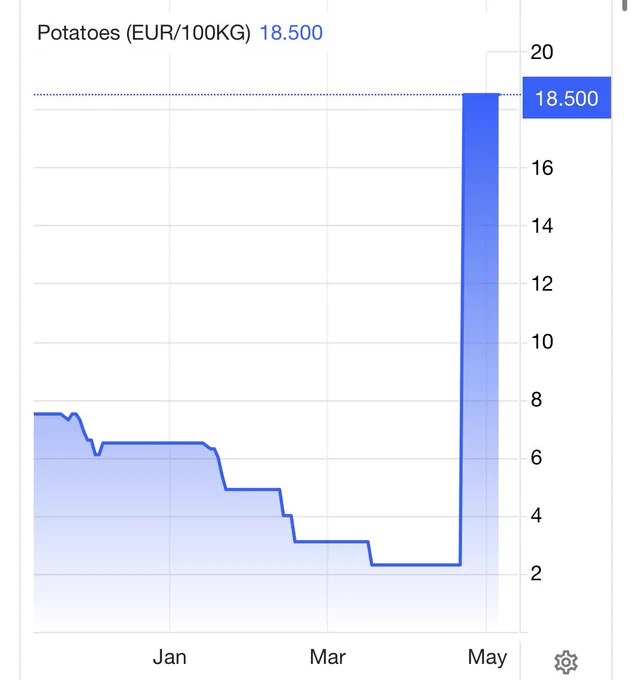Click the Mar label on the time axis
Image resolution: width=632 pixels, height=680 pixels.
pyautogui.click(x=327, y=657)
